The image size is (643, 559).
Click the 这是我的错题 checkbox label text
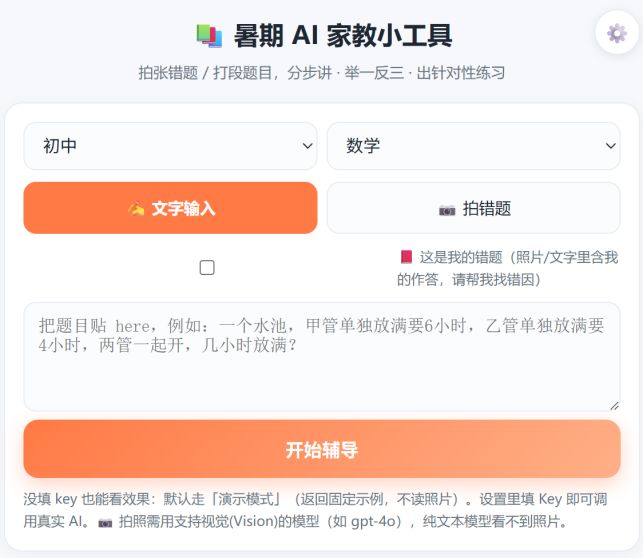pos(507,268)
